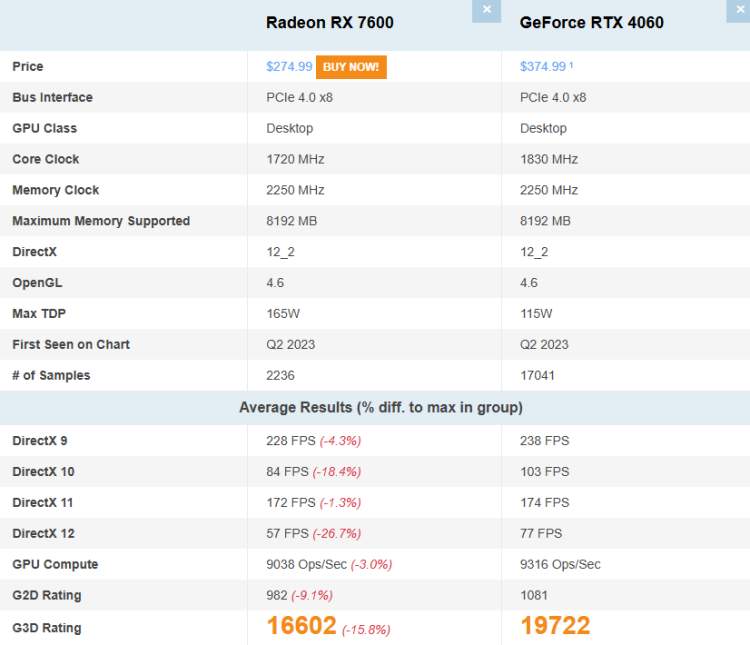The width and height of the screenshot is (750, 645).
Task: Click the 57 FPS DirectX 12 result
Action: (287, 534)
